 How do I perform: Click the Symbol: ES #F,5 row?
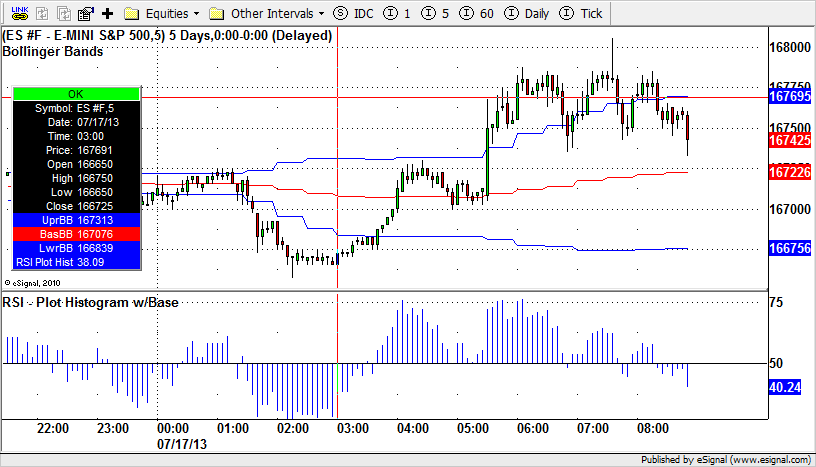point(76,108)
